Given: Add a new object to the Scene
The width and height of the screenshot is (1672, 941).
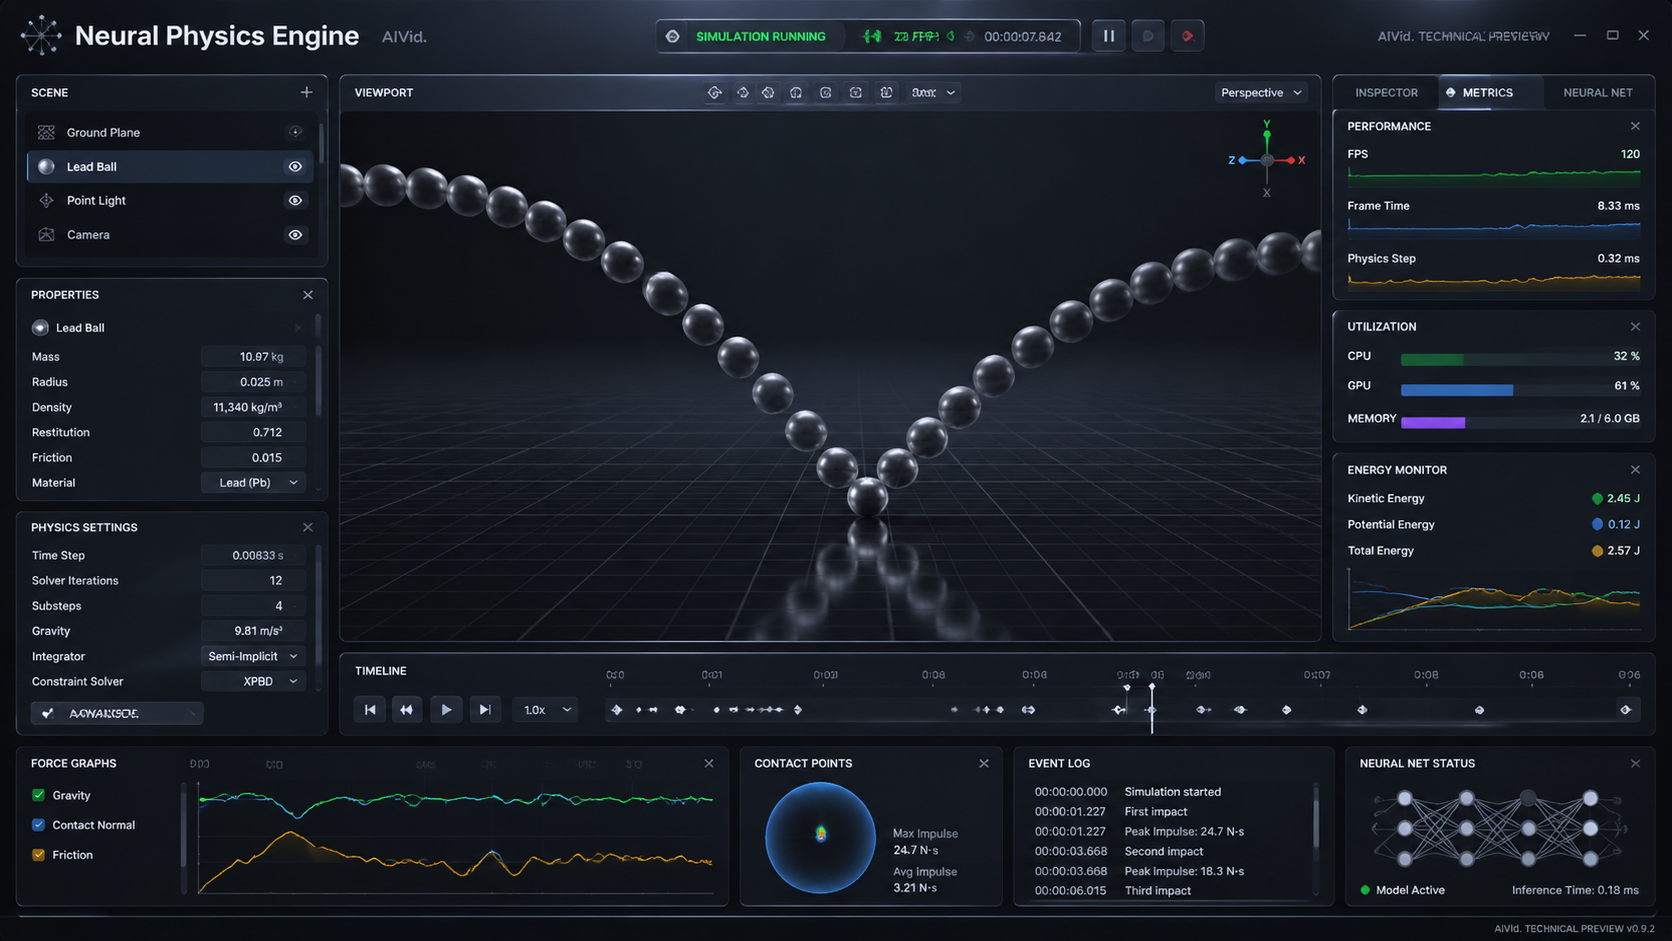Looking at the screenshot, I should click(x=306, y=92).
